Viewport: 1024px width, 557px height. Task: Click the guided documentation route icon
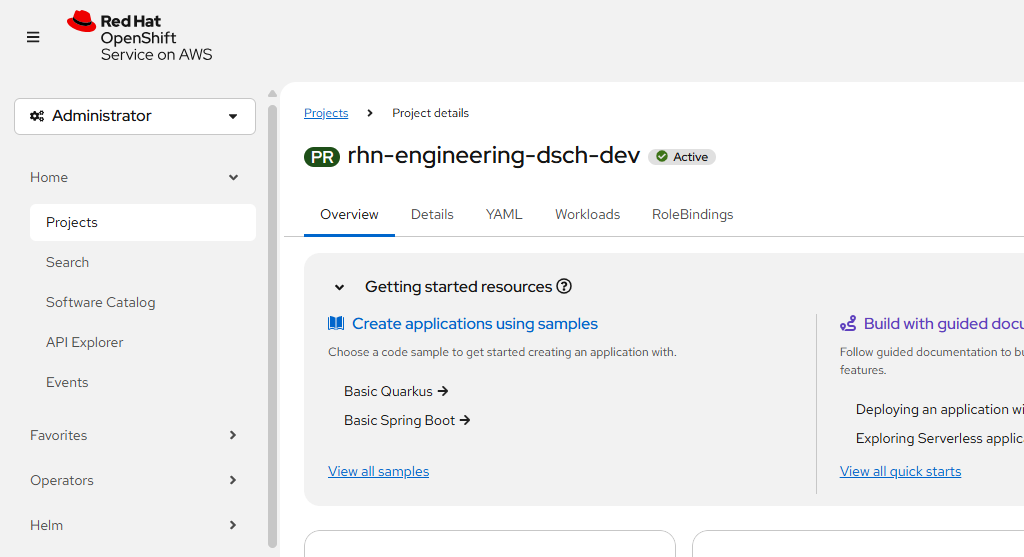[x=848, y=324]
